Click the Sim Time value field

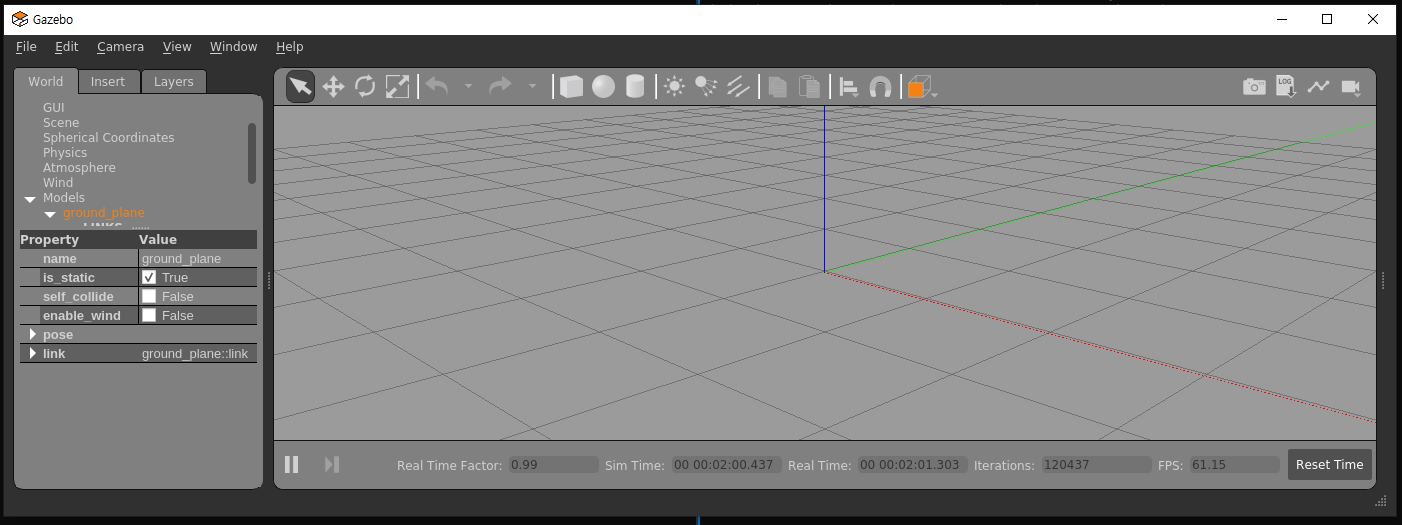726,465
